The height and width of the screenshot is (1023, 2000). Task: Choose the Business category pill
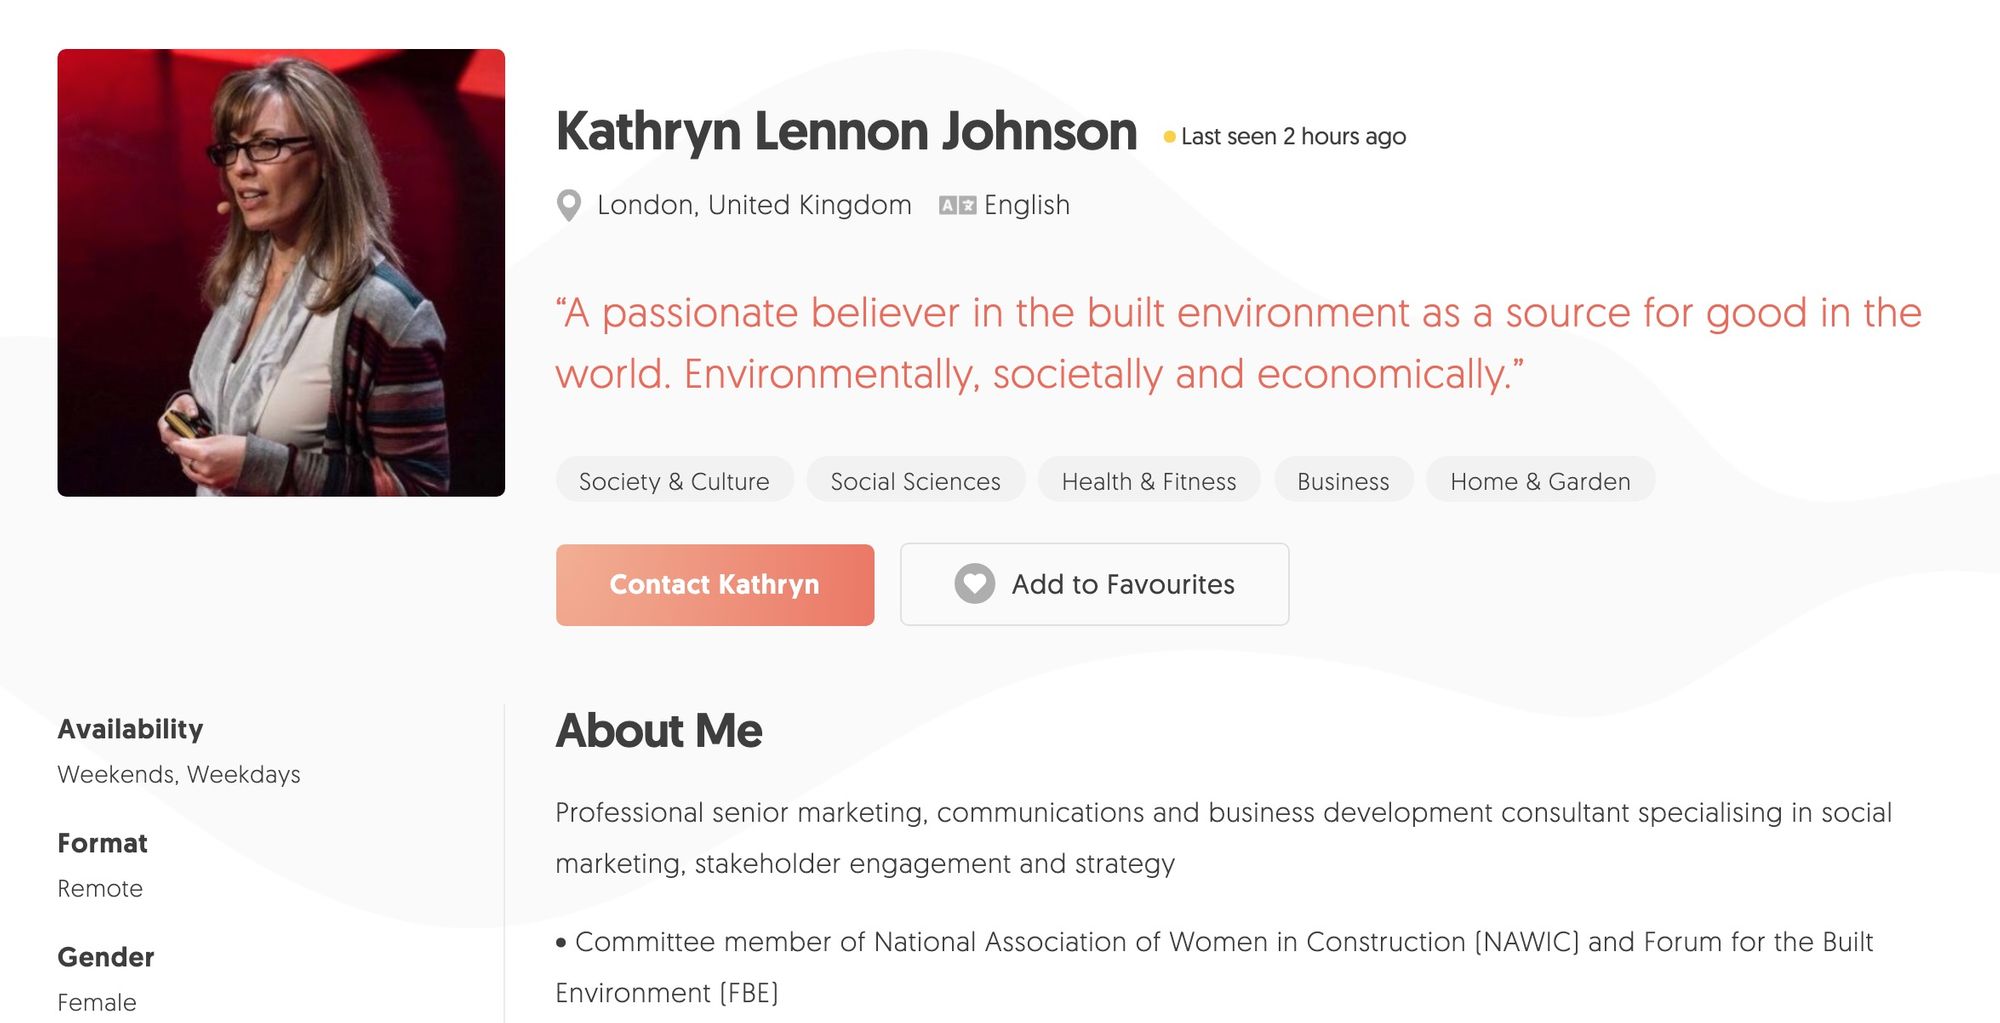coord(1343,481)
